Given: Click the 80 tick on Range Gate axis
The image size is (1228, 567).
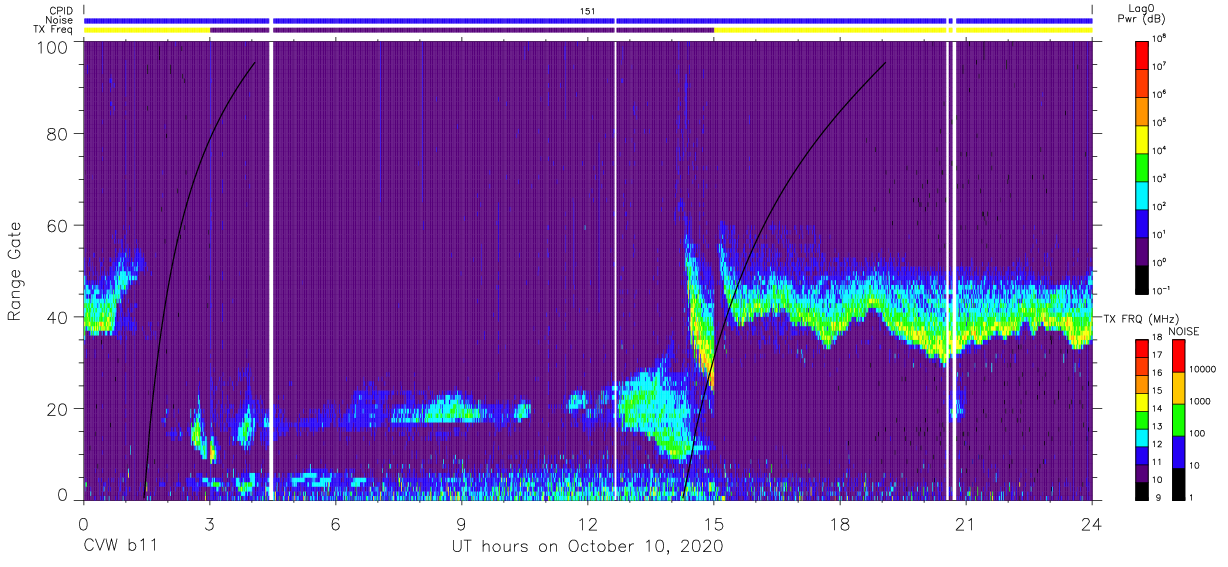Looking at the screenshot, I should 58,134.
